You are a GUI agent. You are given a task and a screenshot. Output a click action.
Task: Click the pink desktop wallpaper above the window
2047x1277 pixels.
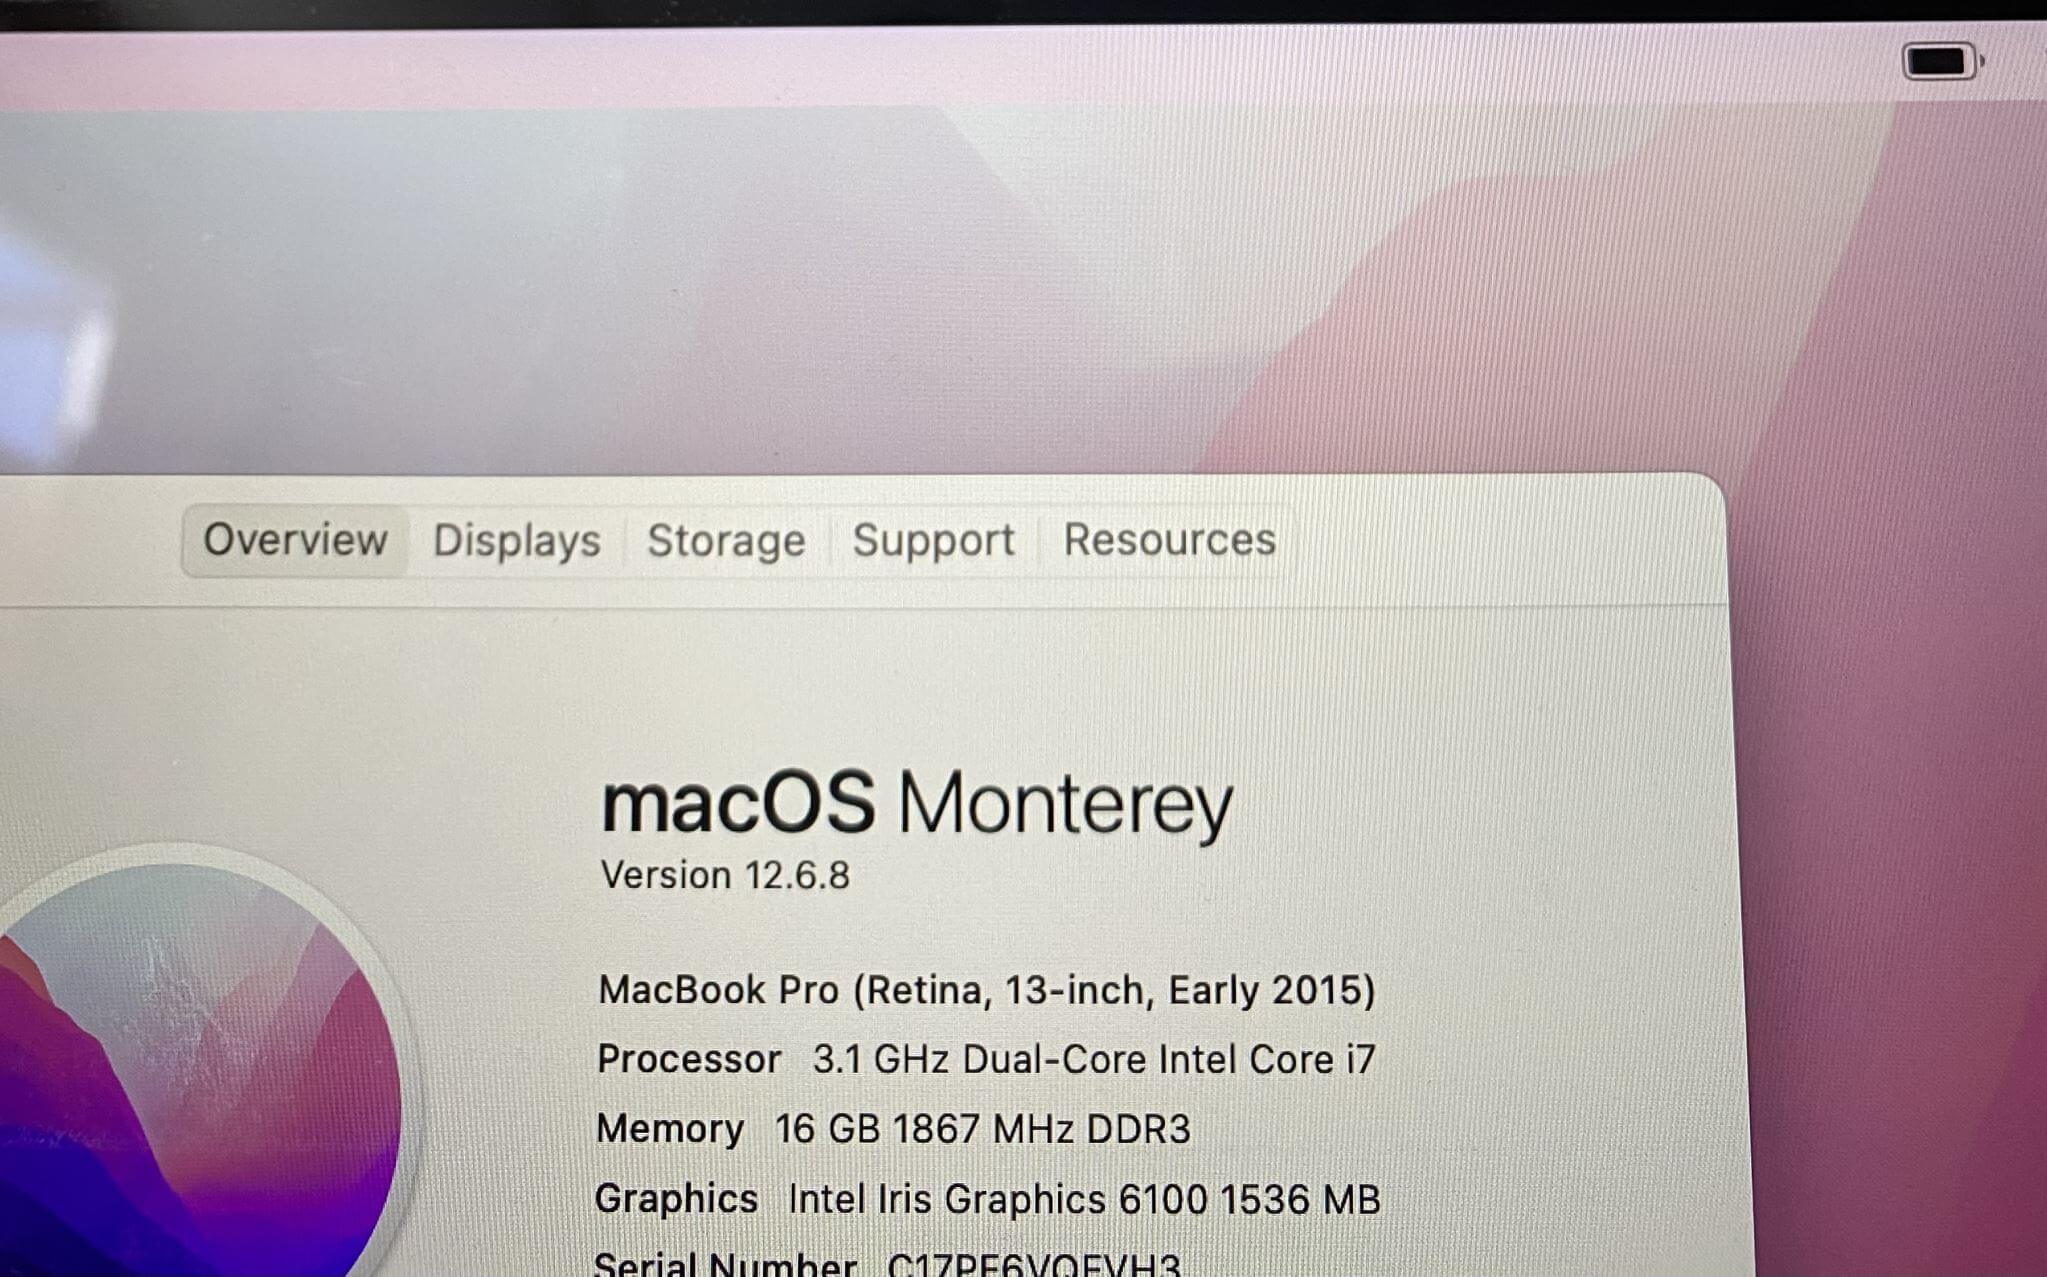[x=1000, y=280]
